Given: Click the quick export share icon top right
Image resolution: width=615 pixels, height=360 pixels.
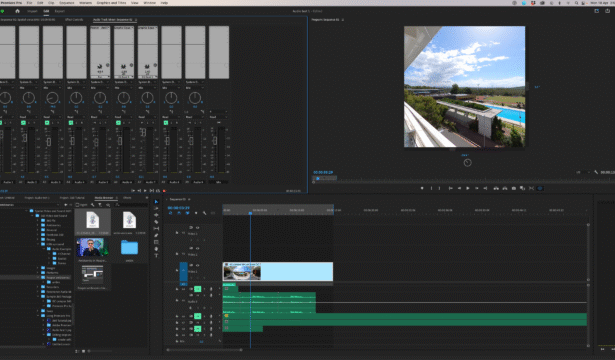Looking at the screenshot, I should click(x=608, y=11).
